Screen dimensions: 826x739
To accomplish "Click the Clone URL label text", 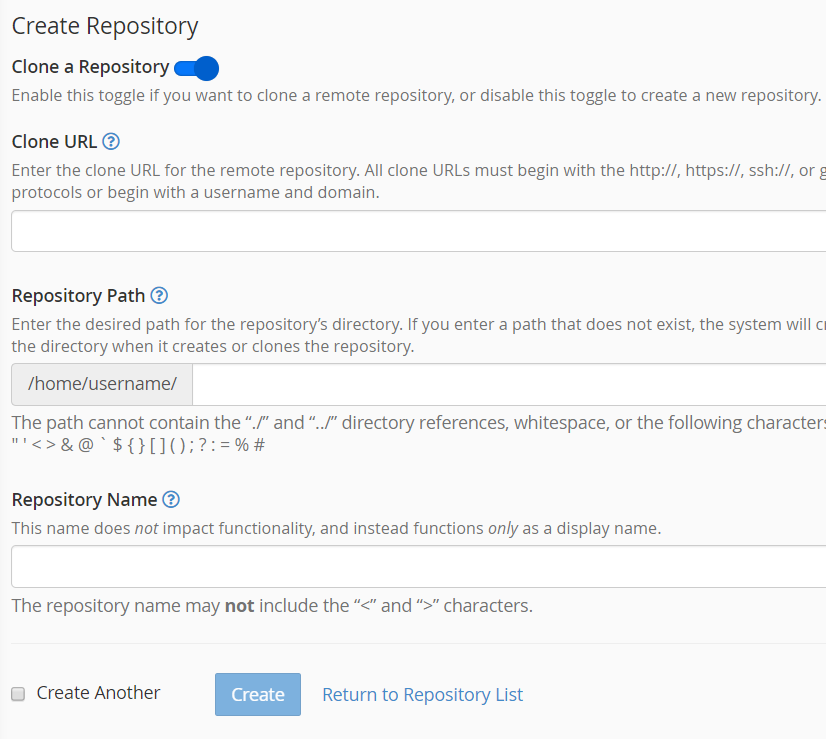I will 54,142.
